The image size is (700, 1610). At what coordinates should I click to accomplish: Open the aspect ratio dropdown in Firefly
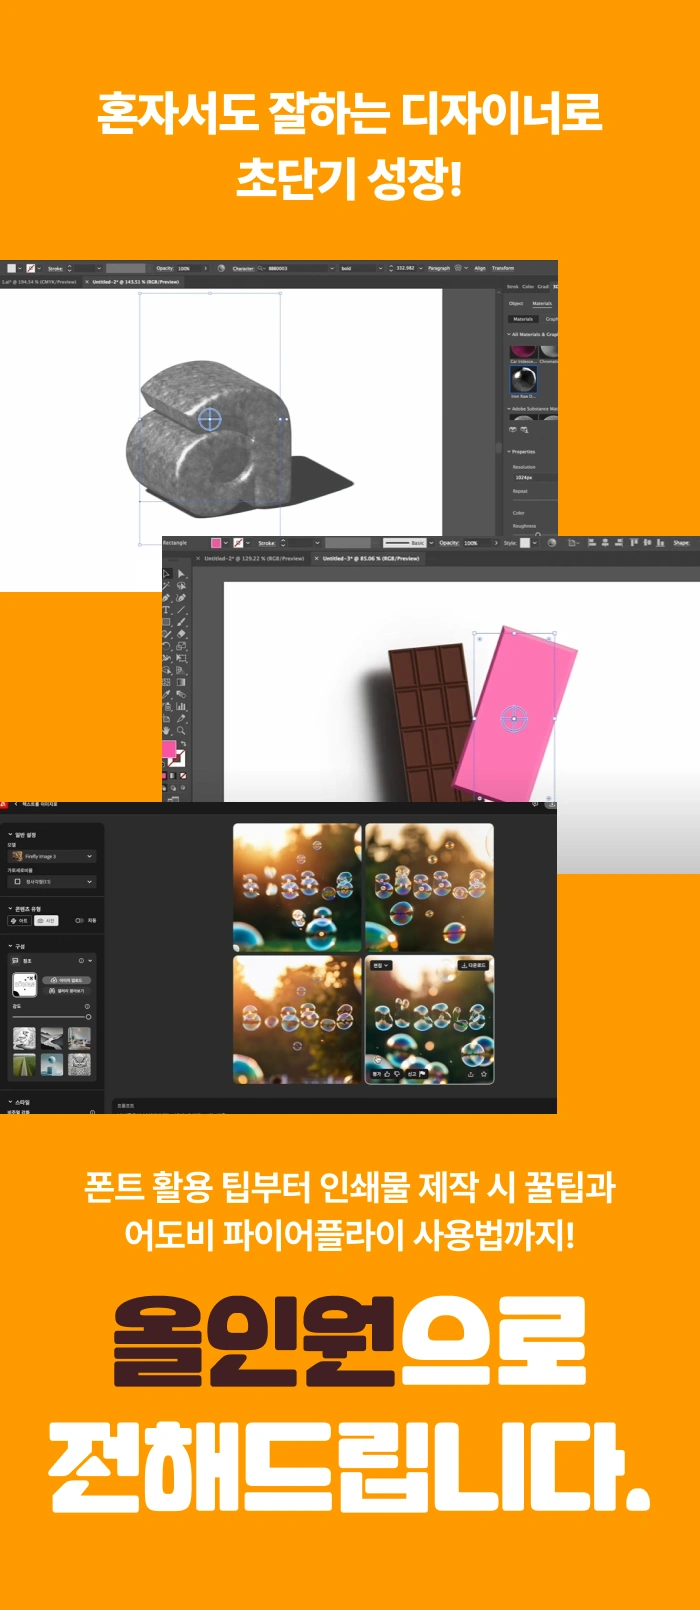pos(52,882)
